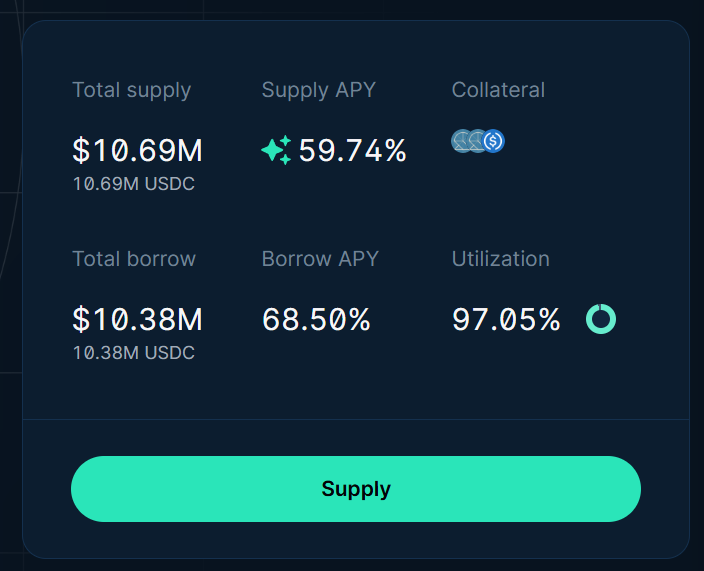Click the 68.50% borrow APY value
The width and height of the screenshot is (704, 571).
tap(316, 320)
